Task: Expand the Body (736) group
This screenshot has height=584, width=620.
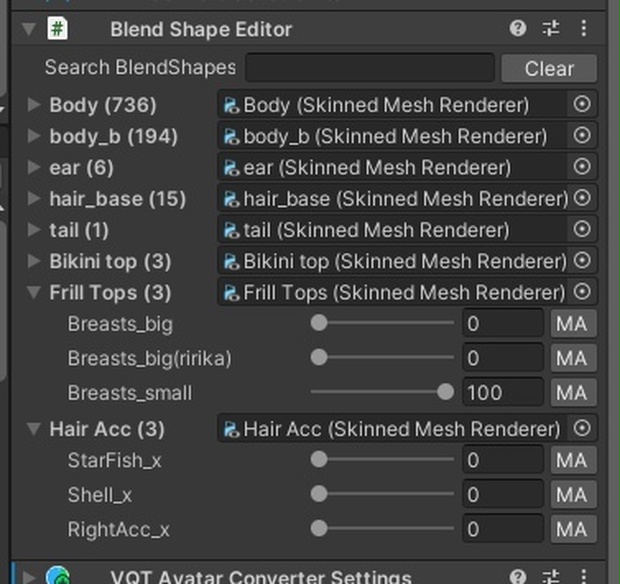Action: [x=35, y=105]
